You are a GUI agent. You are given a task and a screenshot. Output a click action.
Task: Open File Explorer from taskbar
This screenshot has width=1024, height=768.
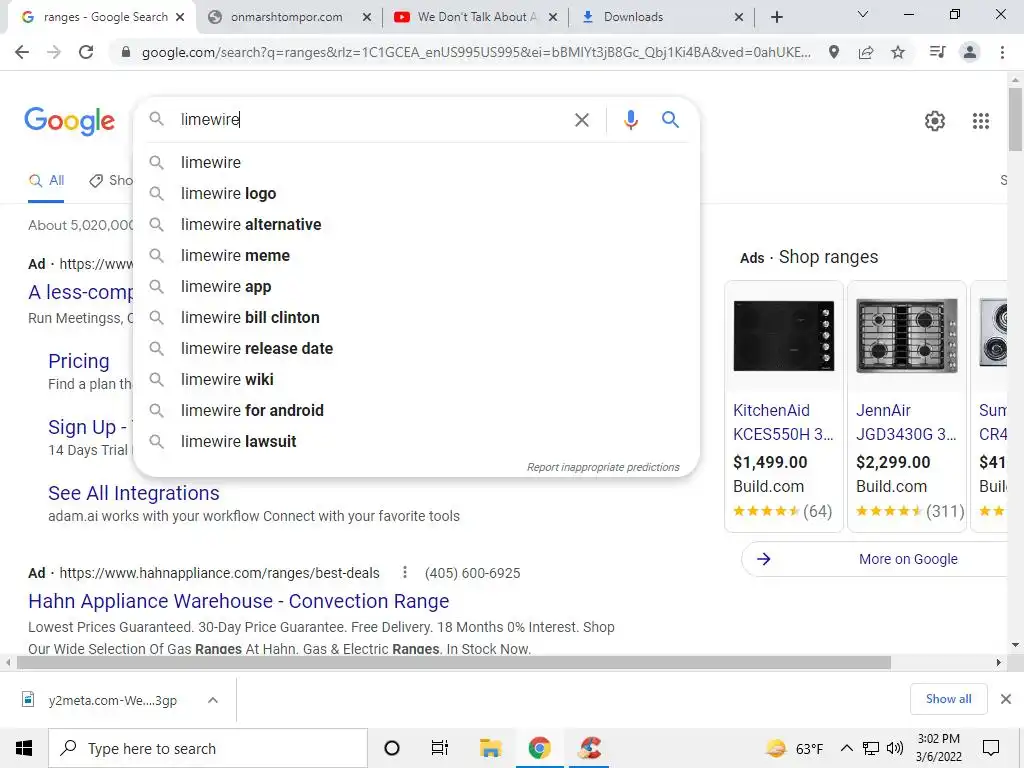[x=490, y=748]
